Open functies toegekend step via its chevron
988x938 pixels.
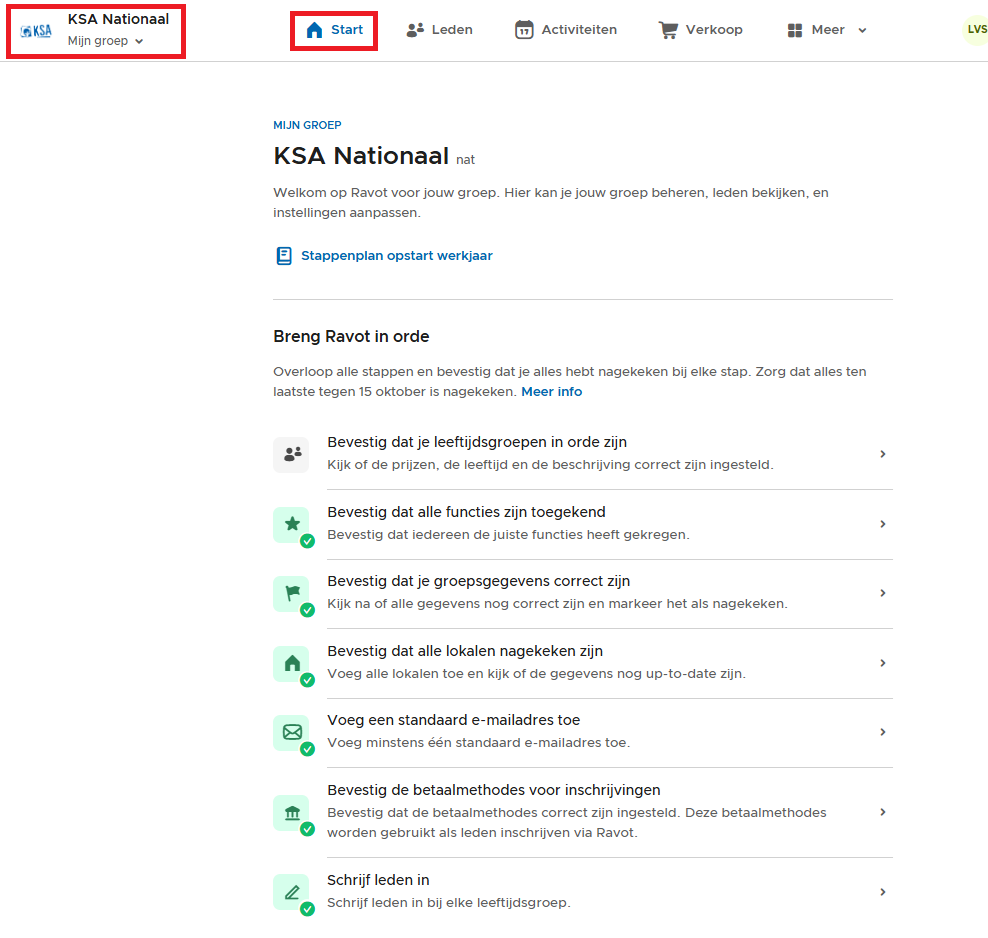(883, 524)
